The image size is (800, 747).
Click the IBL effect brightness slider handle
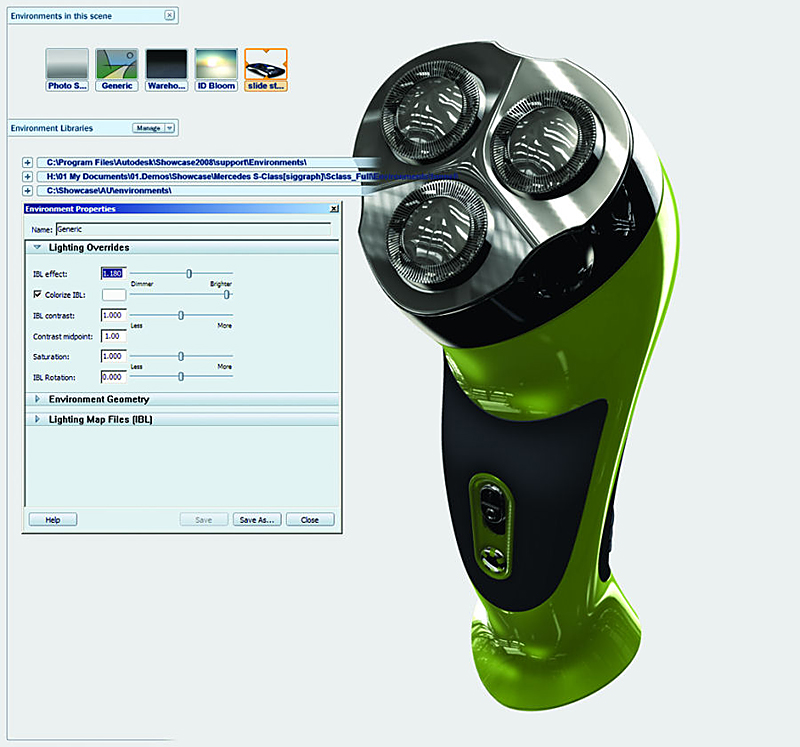pyautogui.click(x=189, y=273)
